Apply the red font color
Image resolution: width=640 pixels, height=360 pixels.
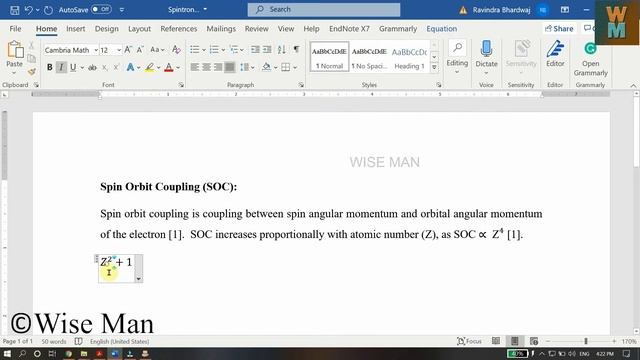tap(169, 67)
